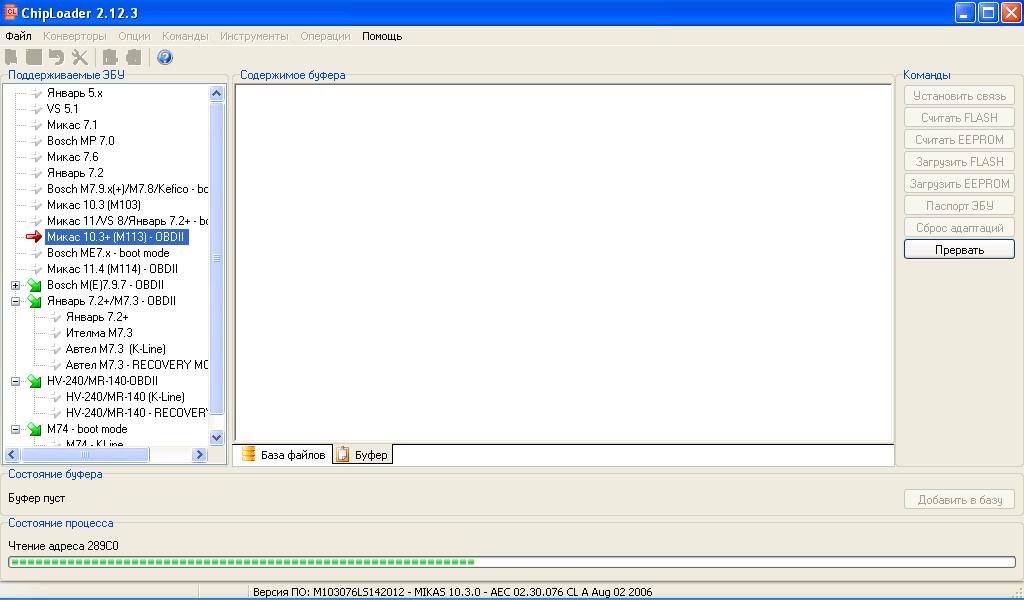Click the green arrow icon of Bosch M(E)7.9.7 - OBDII

(x=35, y=285)
